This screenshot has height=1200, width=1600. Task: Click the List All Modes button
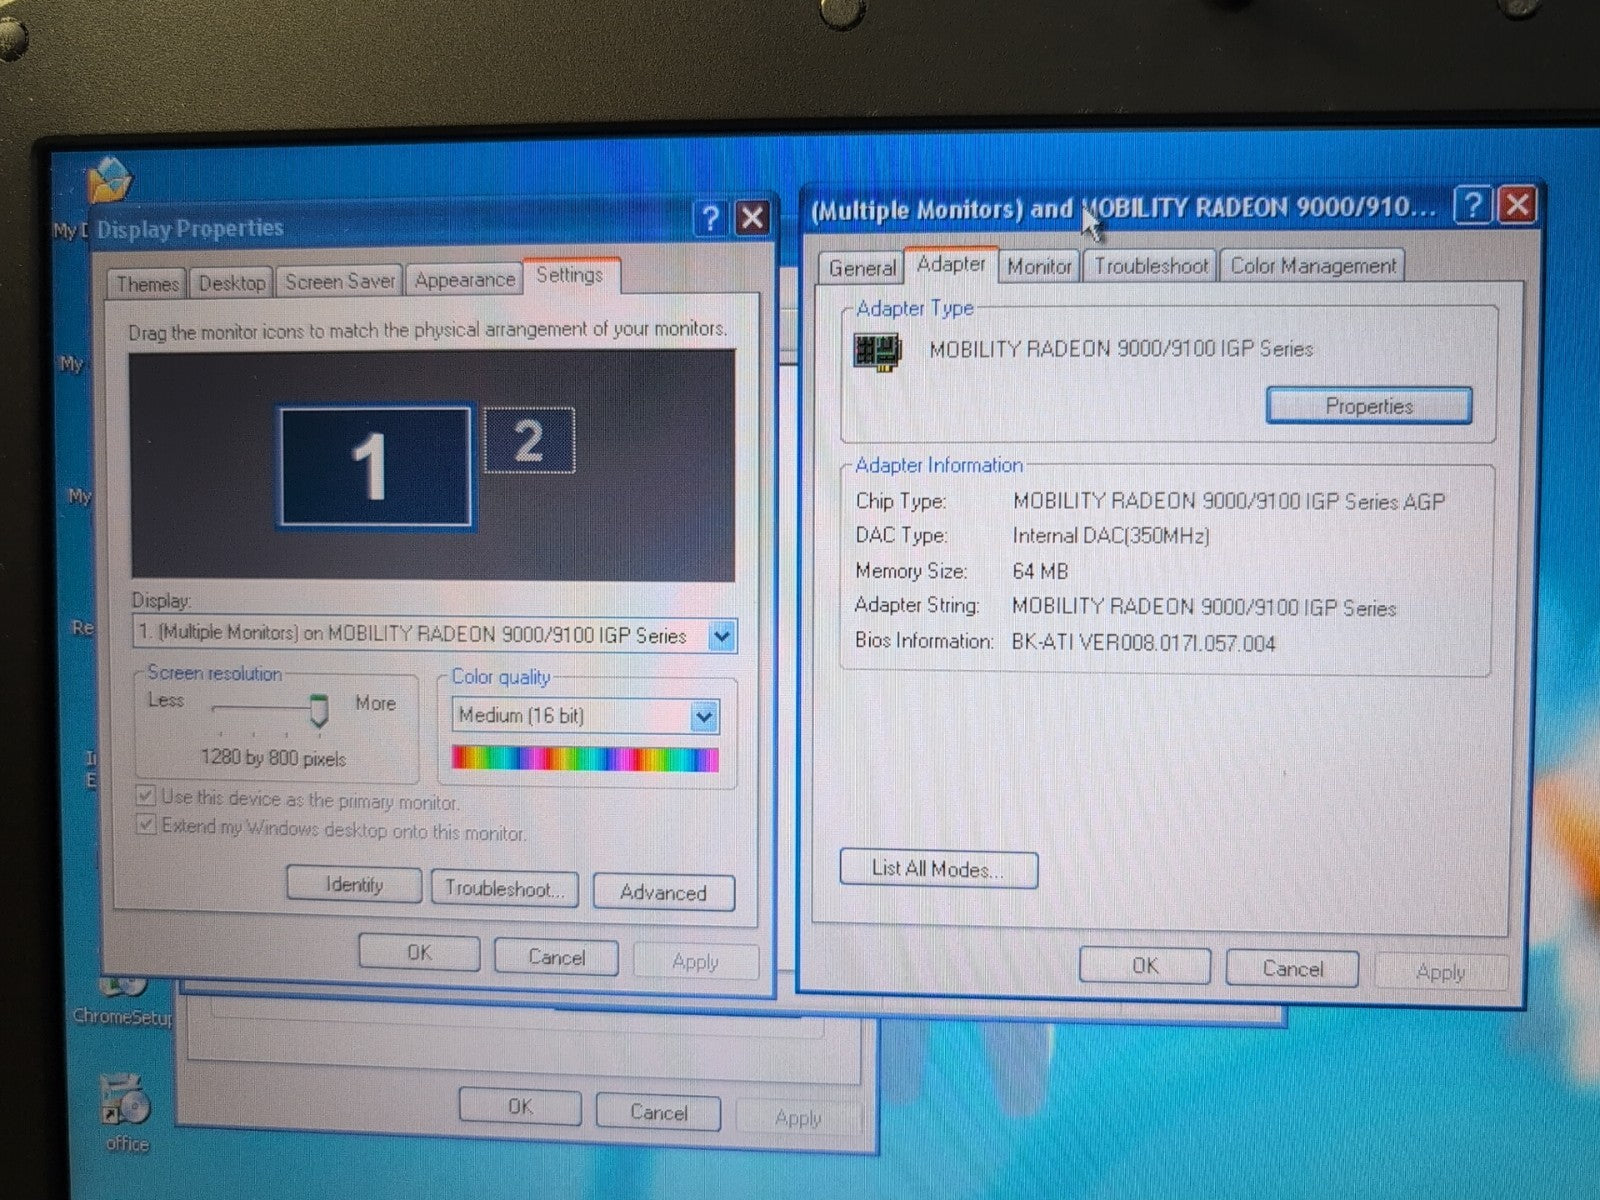pyautogui.click(x=938, y=869)
